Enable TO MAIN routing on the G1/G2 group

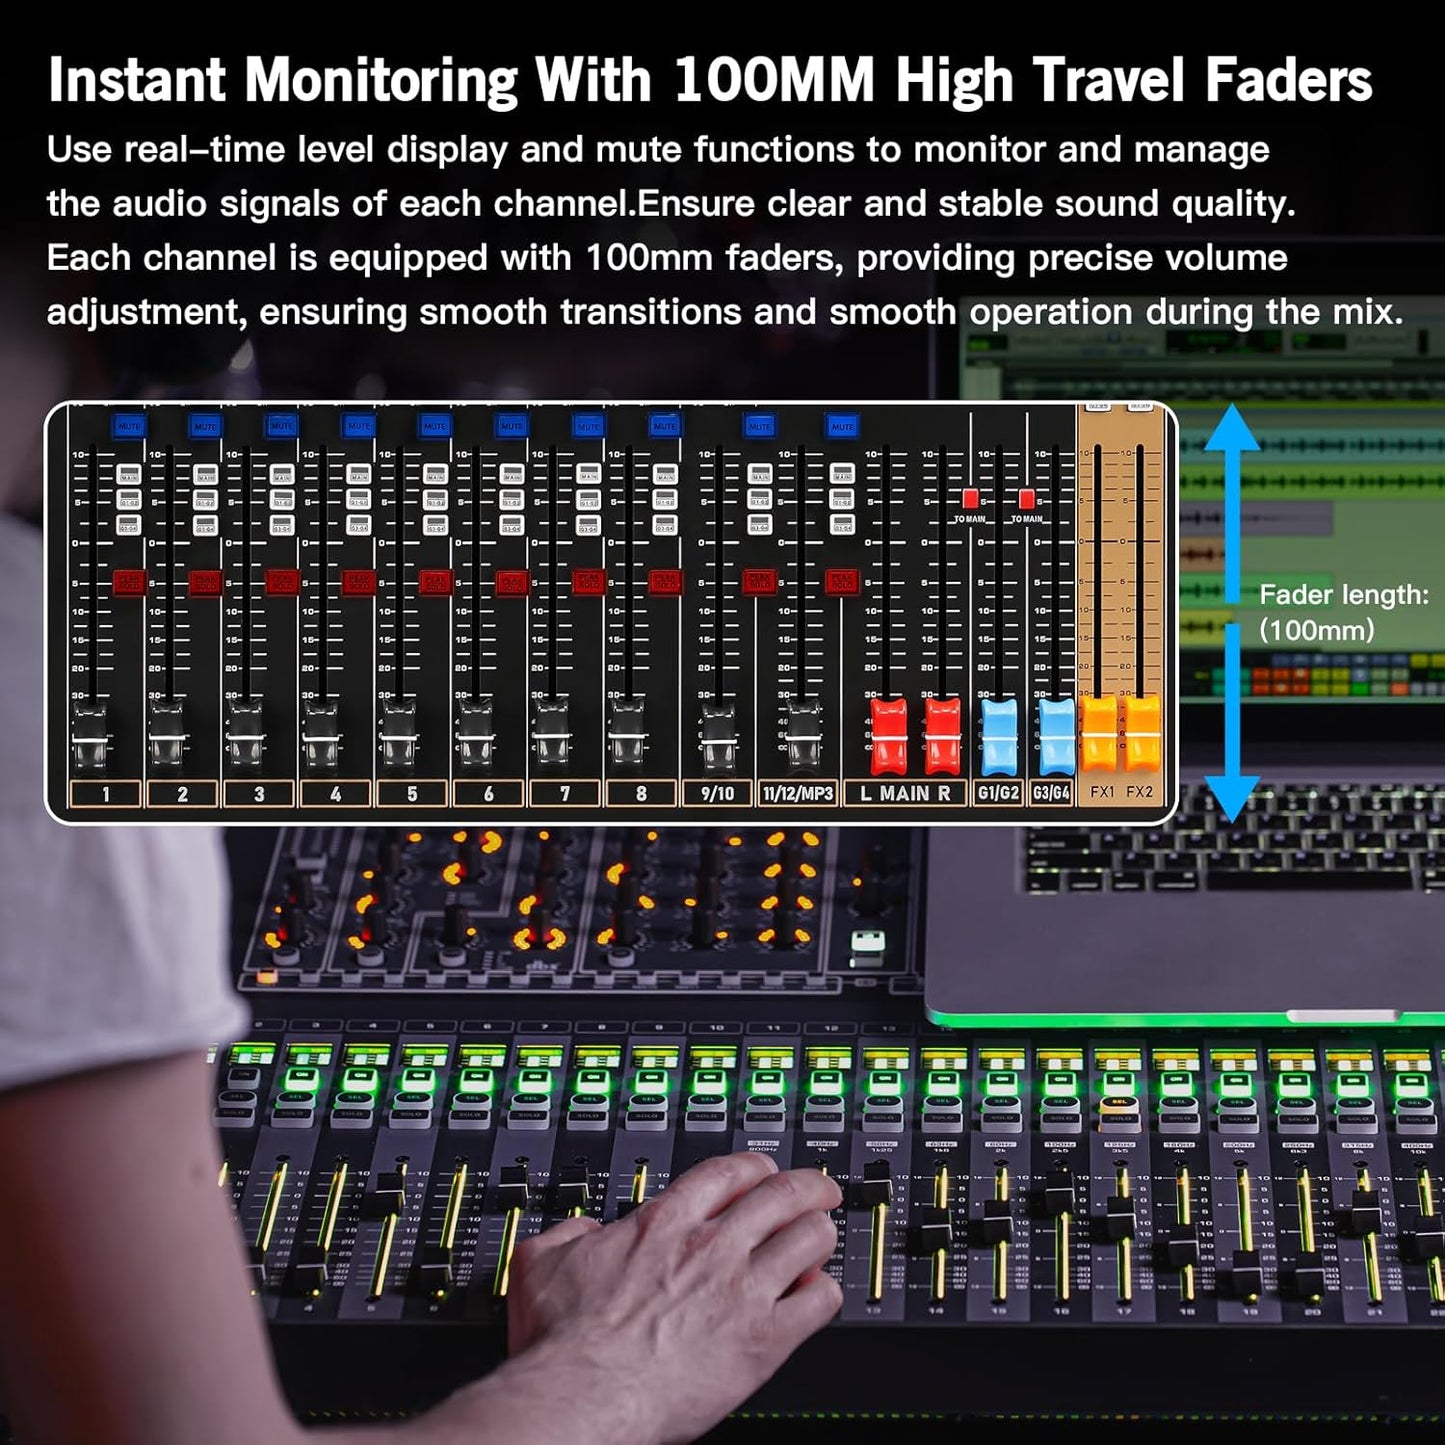(x=969, y=499)
